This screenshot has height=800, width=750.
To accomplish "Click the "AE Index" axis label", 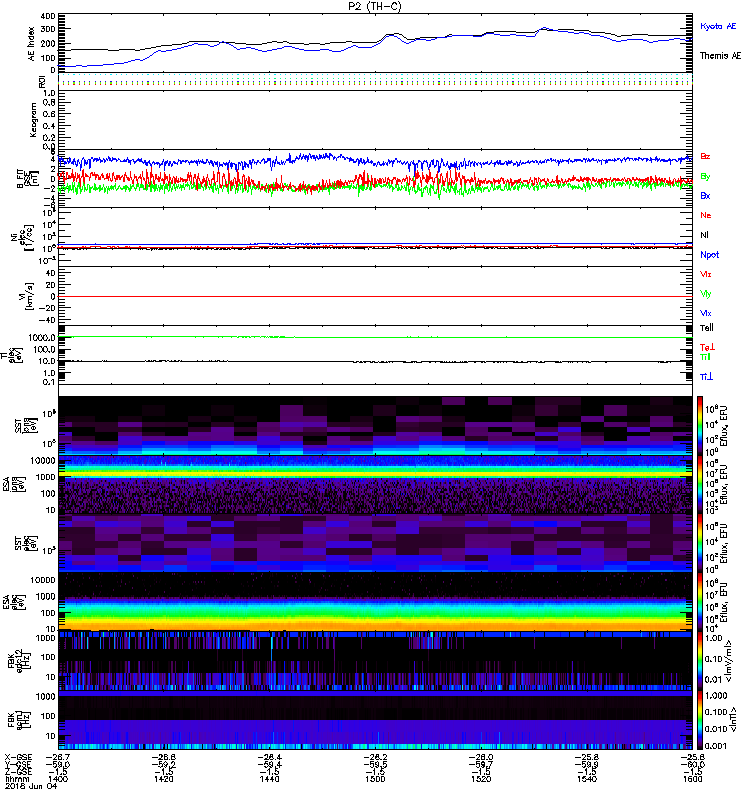I will tap(31, 43).
